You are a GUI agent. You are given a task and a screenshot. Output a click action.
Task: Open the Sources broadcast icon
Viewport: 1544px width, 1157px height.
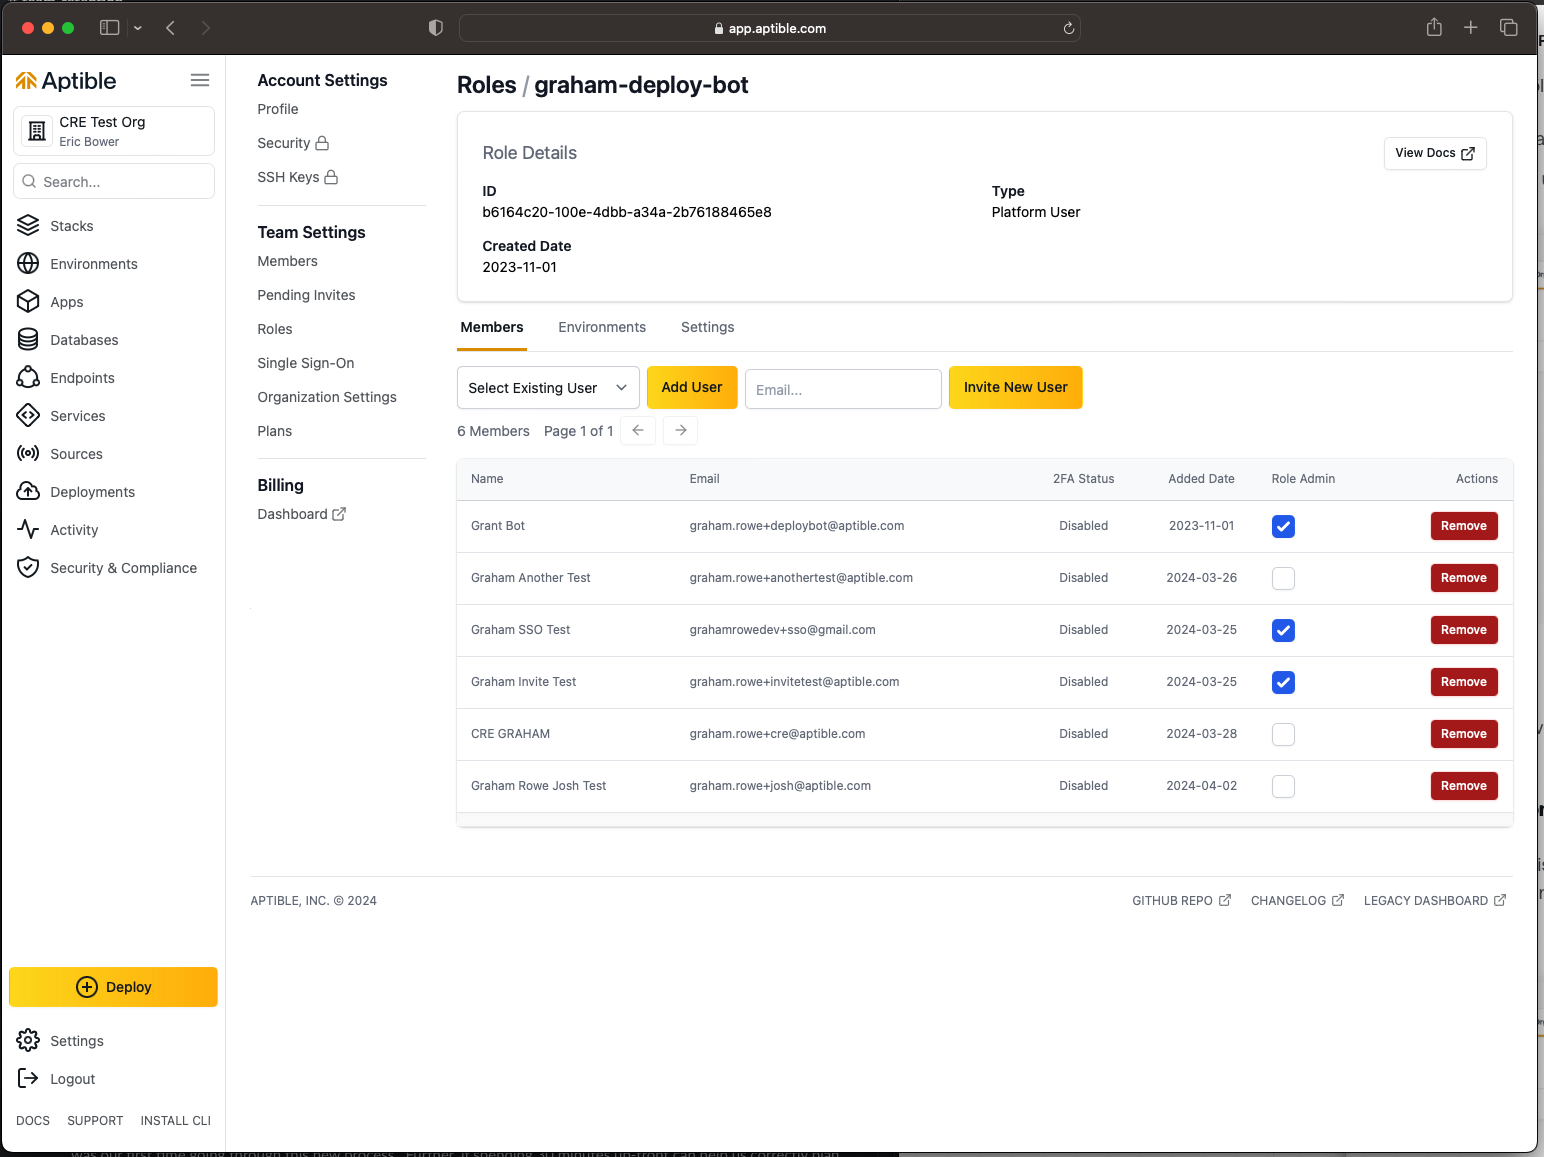pos(28,454)
